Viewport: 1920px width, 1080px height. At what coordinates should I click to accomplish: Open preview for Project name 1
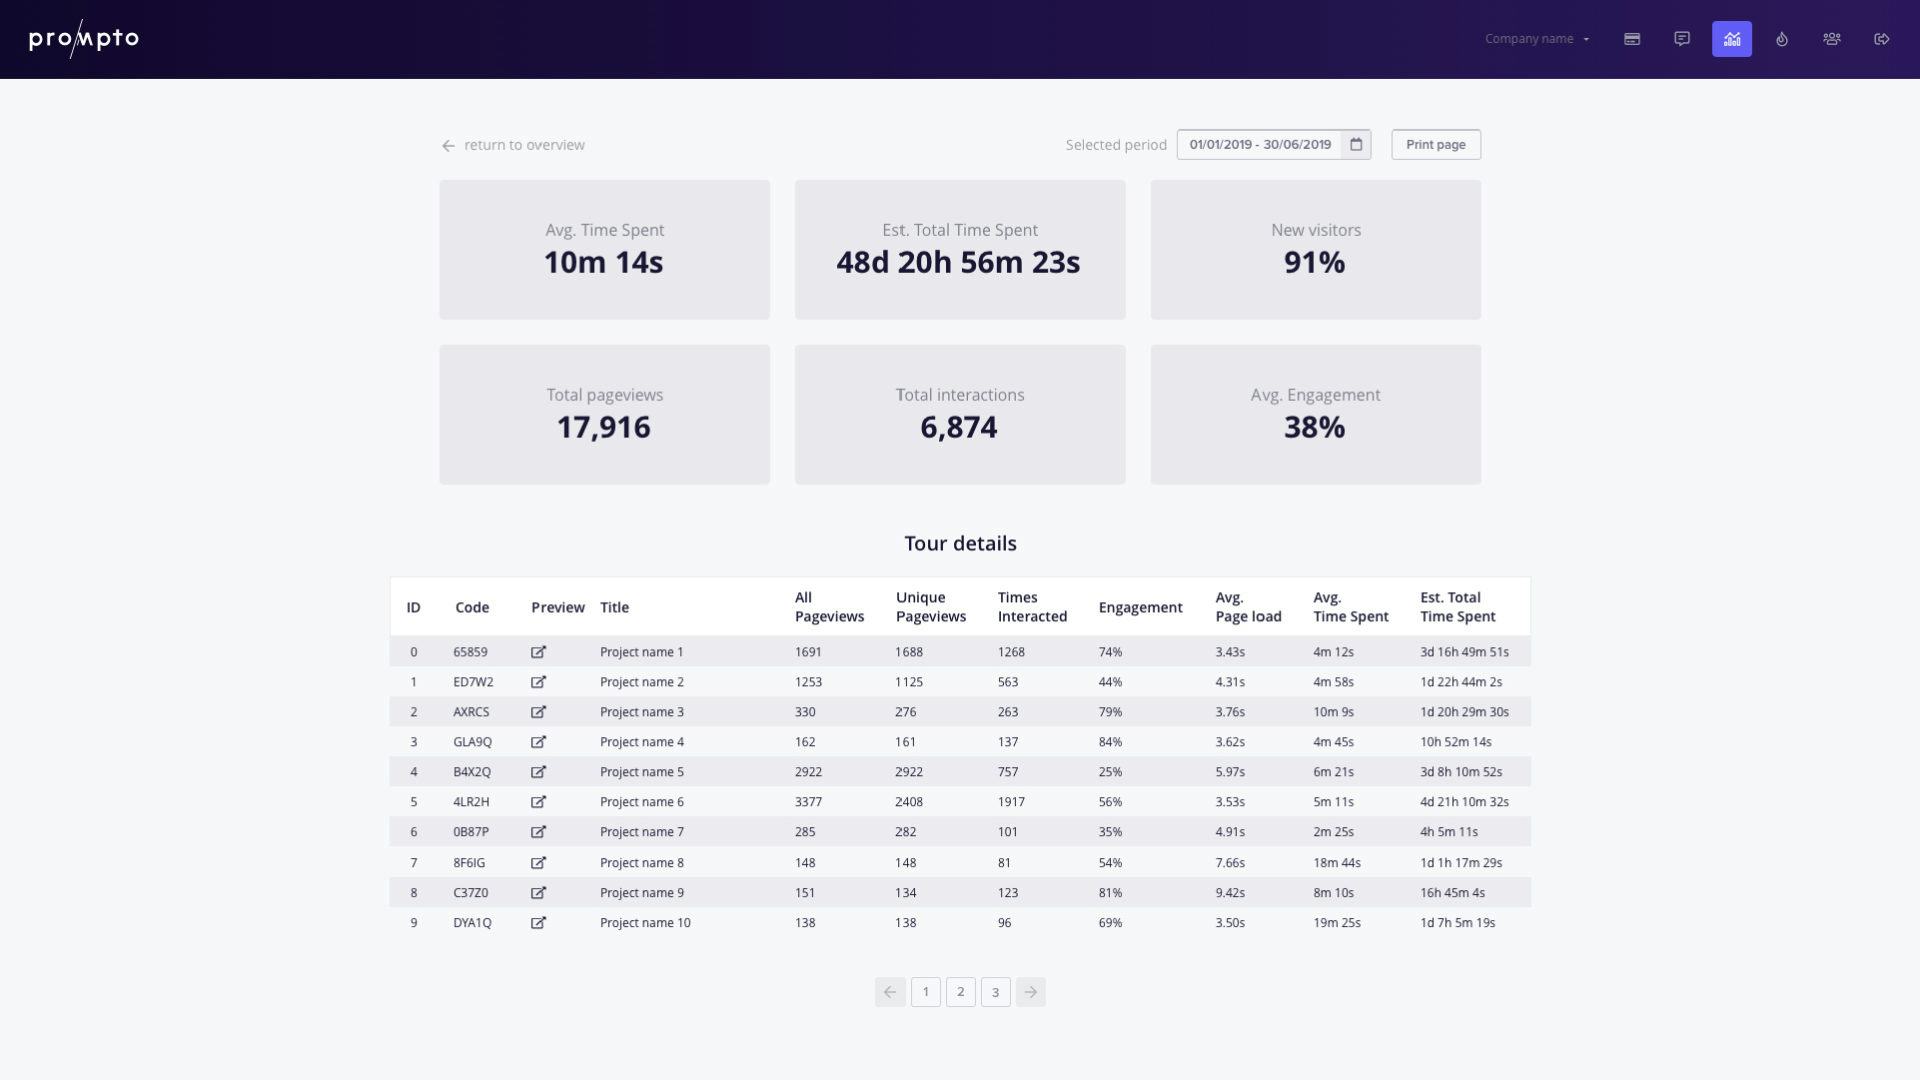539,651
